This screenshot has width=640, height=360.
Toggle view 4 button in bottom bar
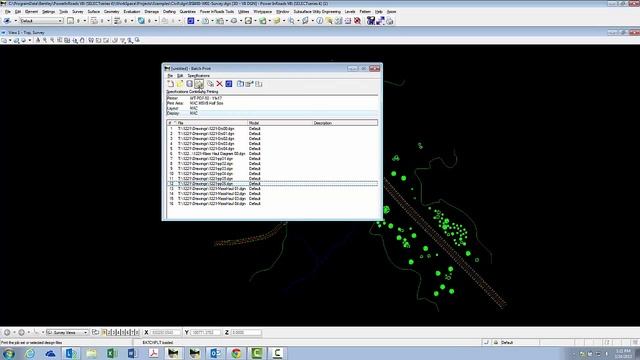[119, 332]
